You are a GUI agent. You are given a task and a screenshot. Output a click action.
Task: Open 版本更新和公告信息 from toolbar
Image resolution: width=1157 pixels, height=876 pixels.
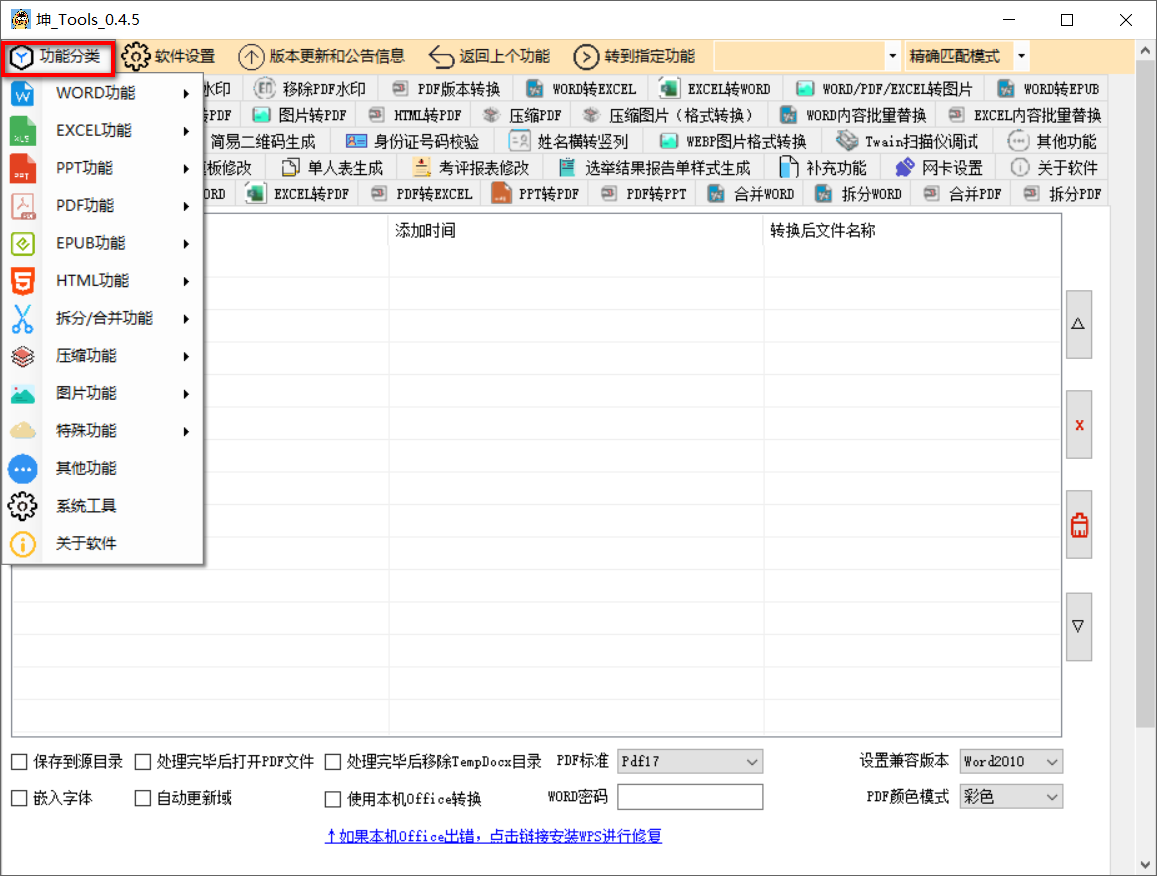(322, 56)
